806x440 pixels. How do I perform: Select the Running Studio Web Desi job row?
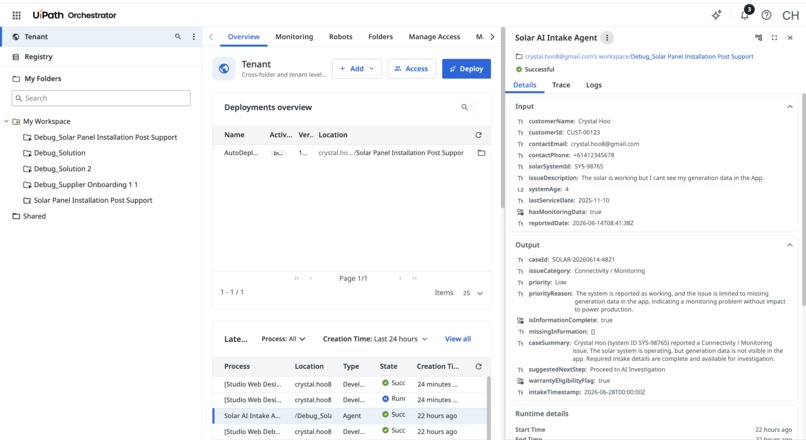[x=350, y=399]
